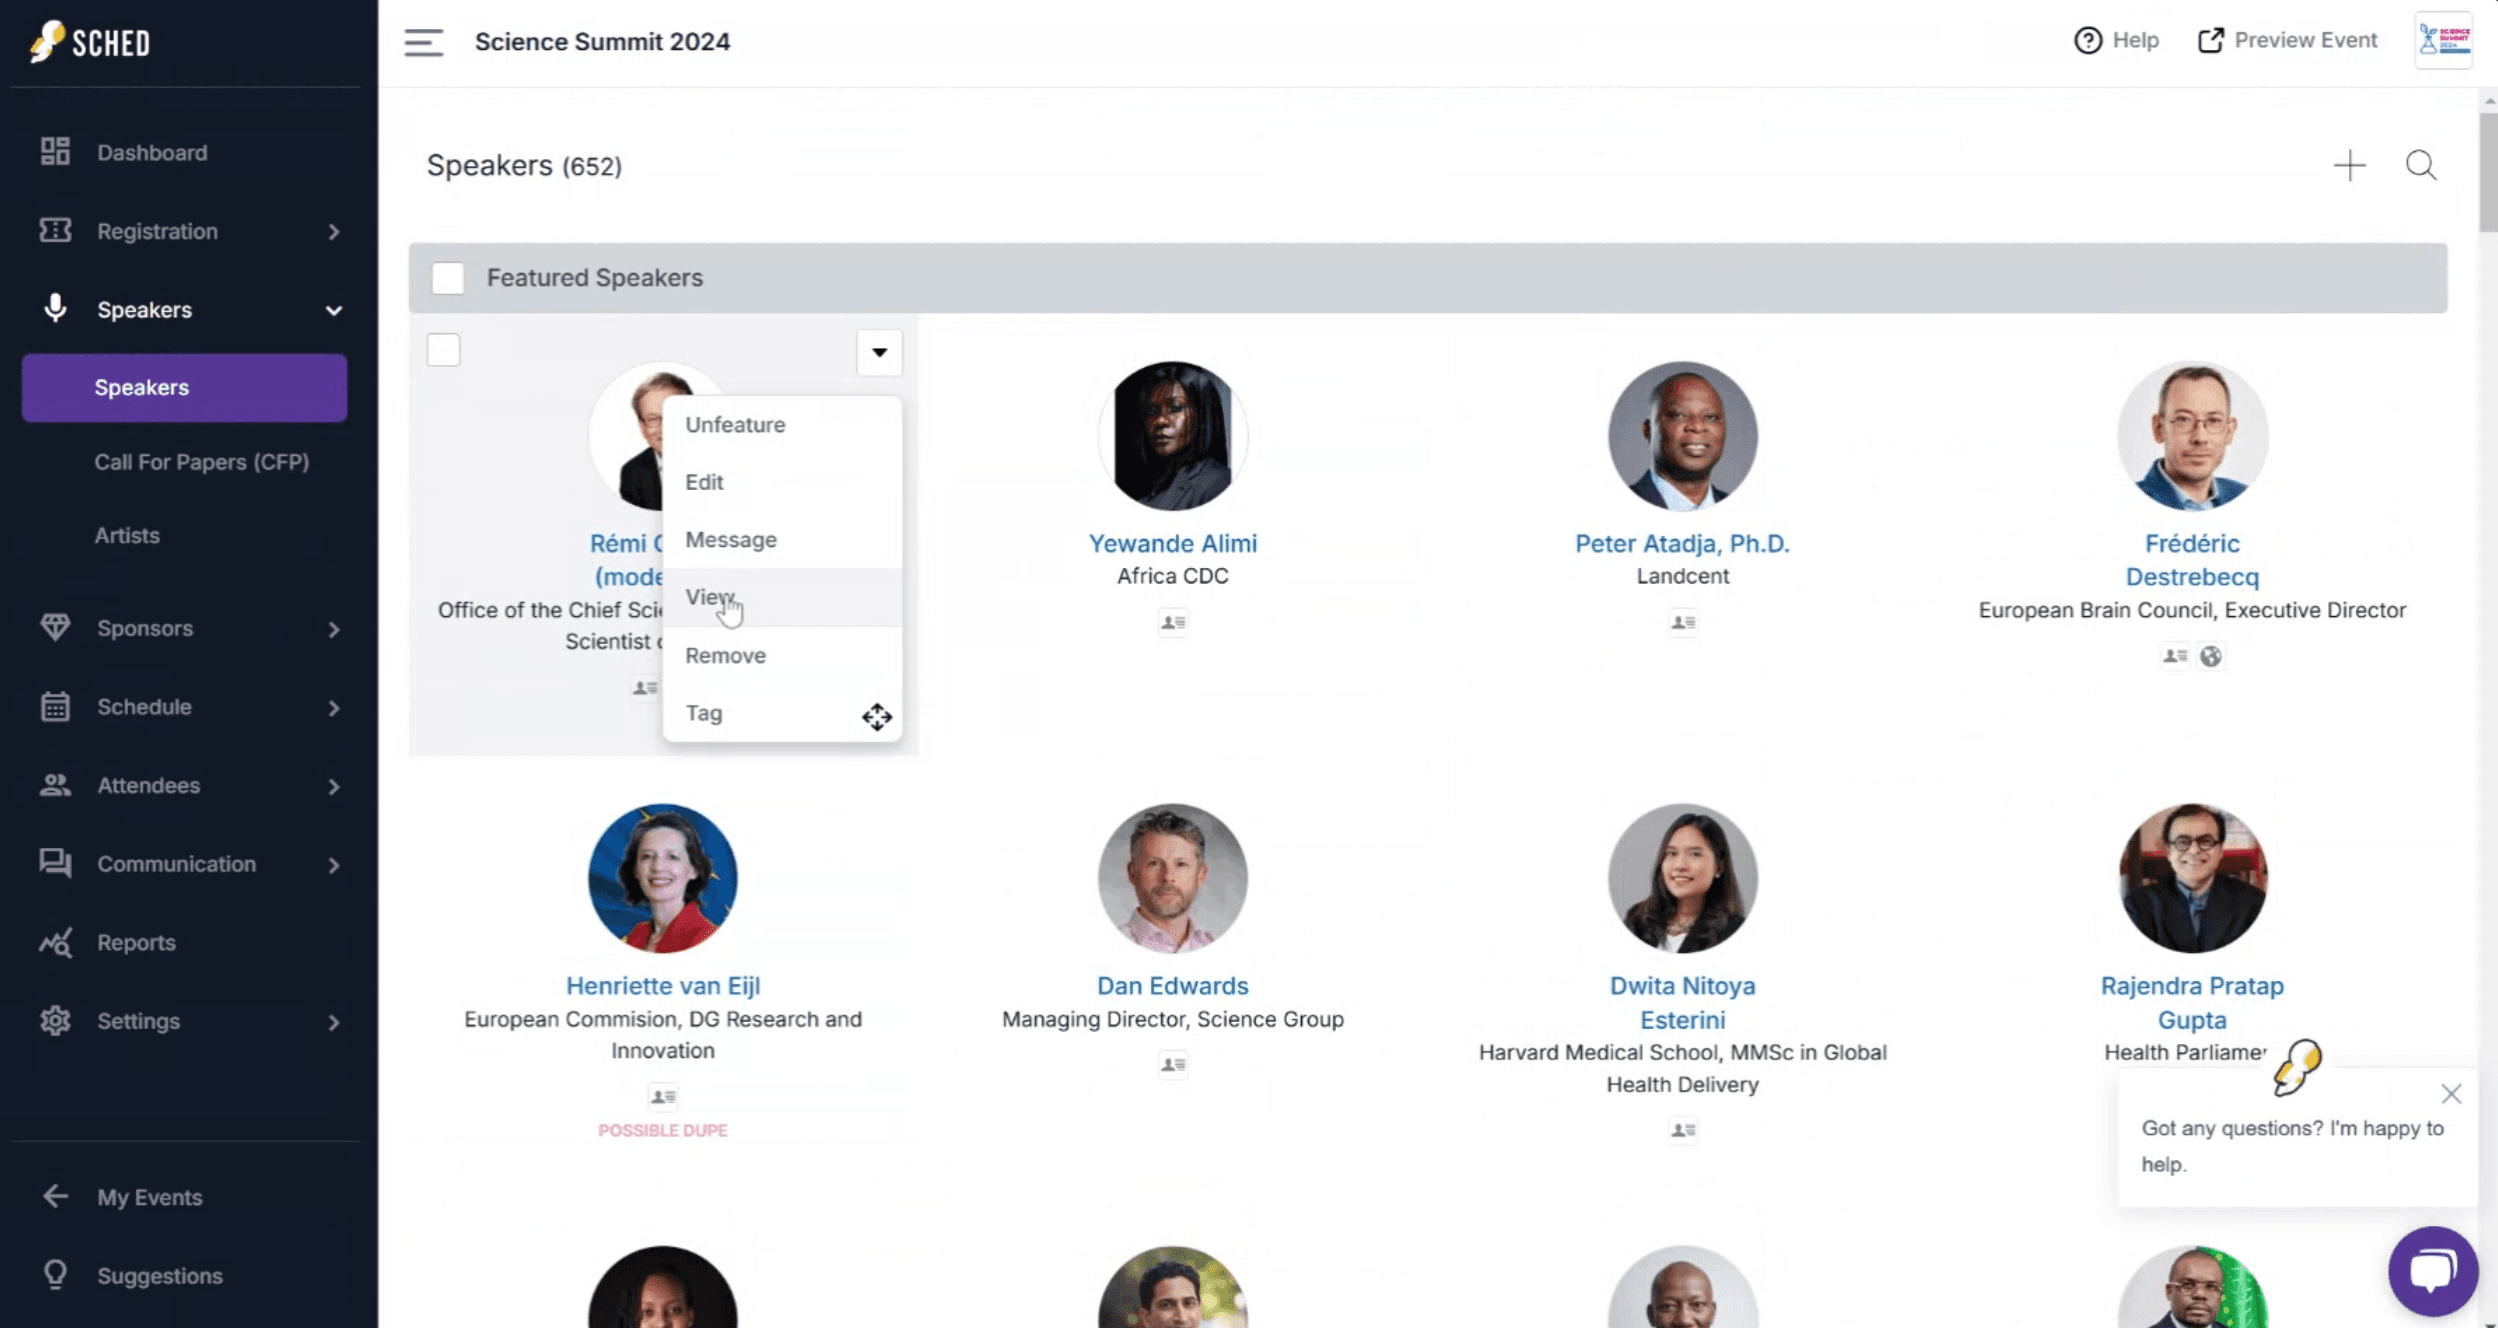Select Unfeature in the dropdown menu
This screenshot has width=2498, height=1328.
(735, 425)
